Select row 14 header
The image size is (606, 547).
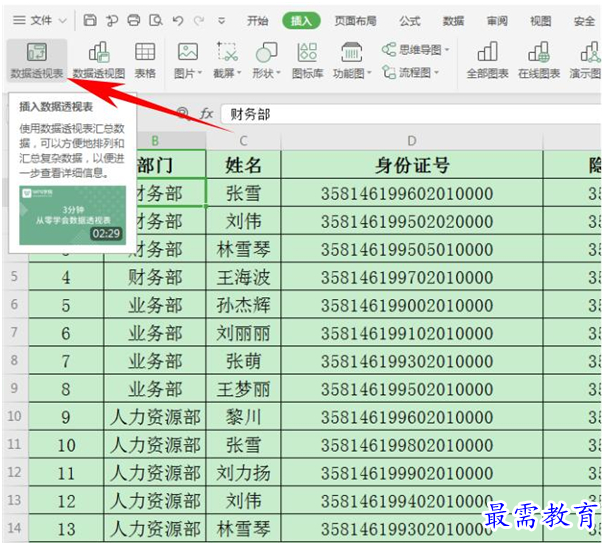(15, 528)
